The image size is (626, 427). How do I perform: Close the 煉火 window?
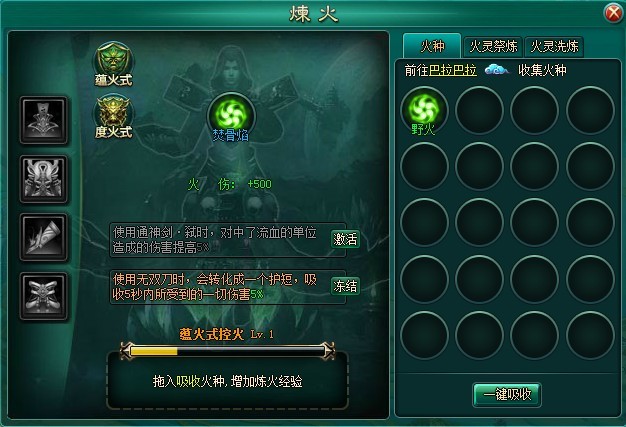613,13
